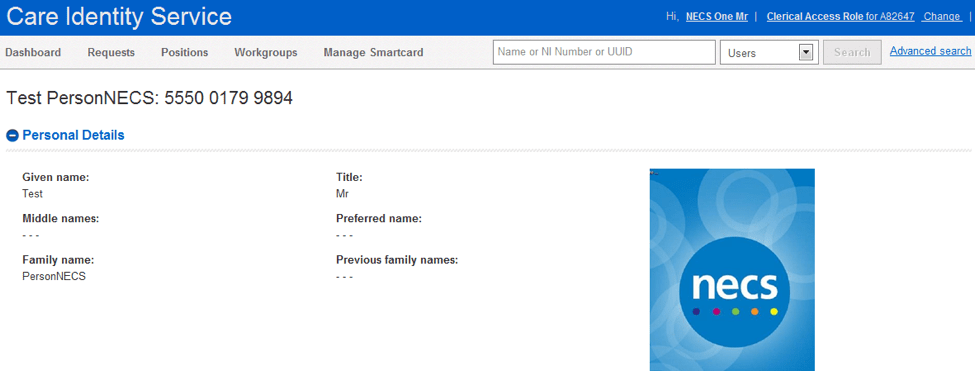Collapse the Personal Details section icon

[x=12, y=135]
